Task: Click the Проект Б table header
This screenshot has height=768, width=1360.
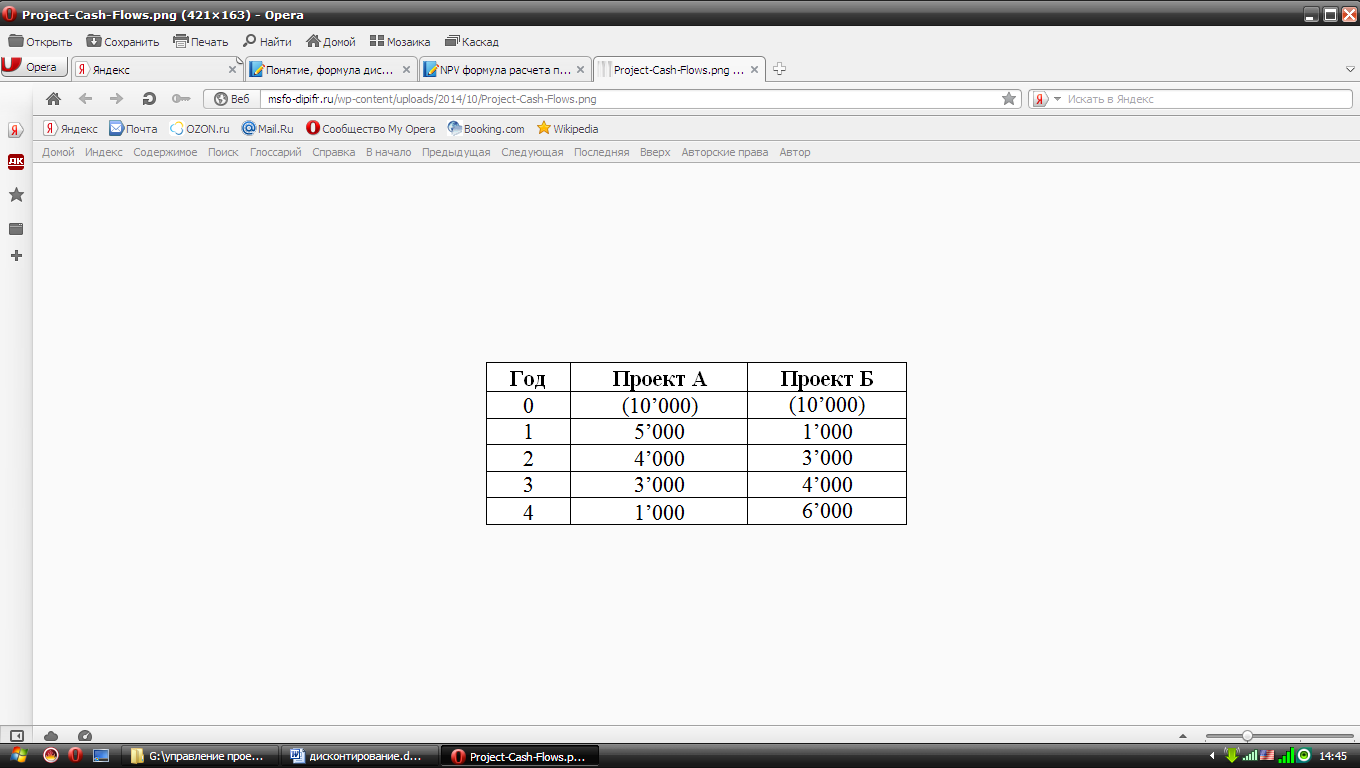Action: tap(827, 378)
